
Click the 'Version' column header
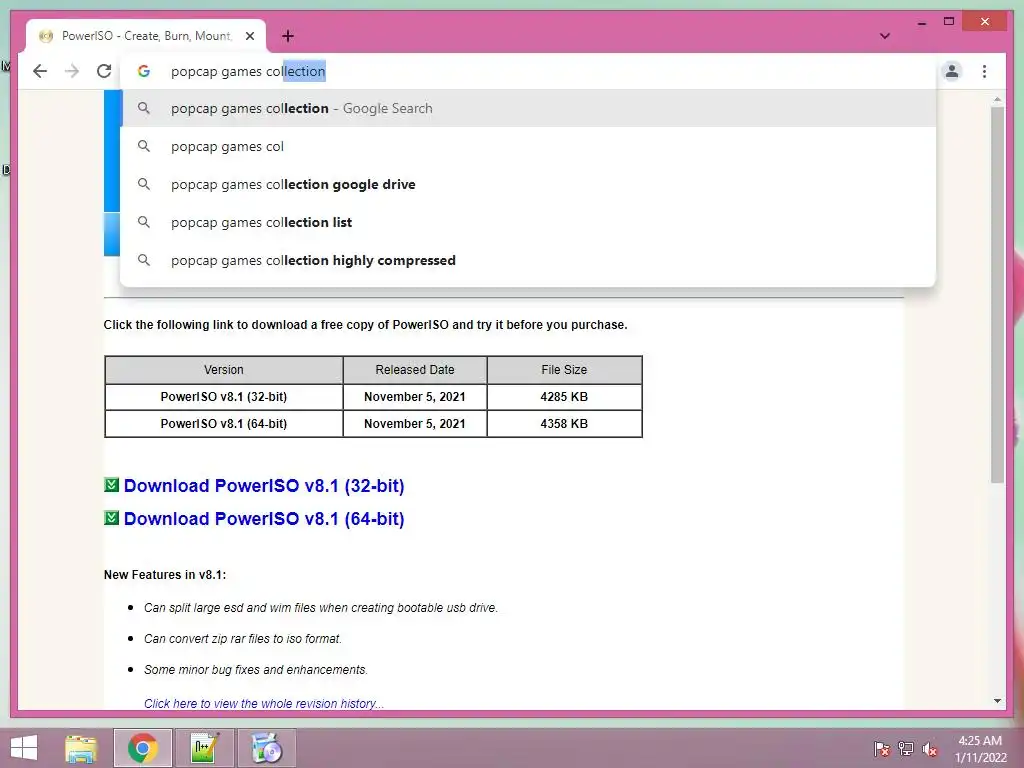click(x=224, y=370)
